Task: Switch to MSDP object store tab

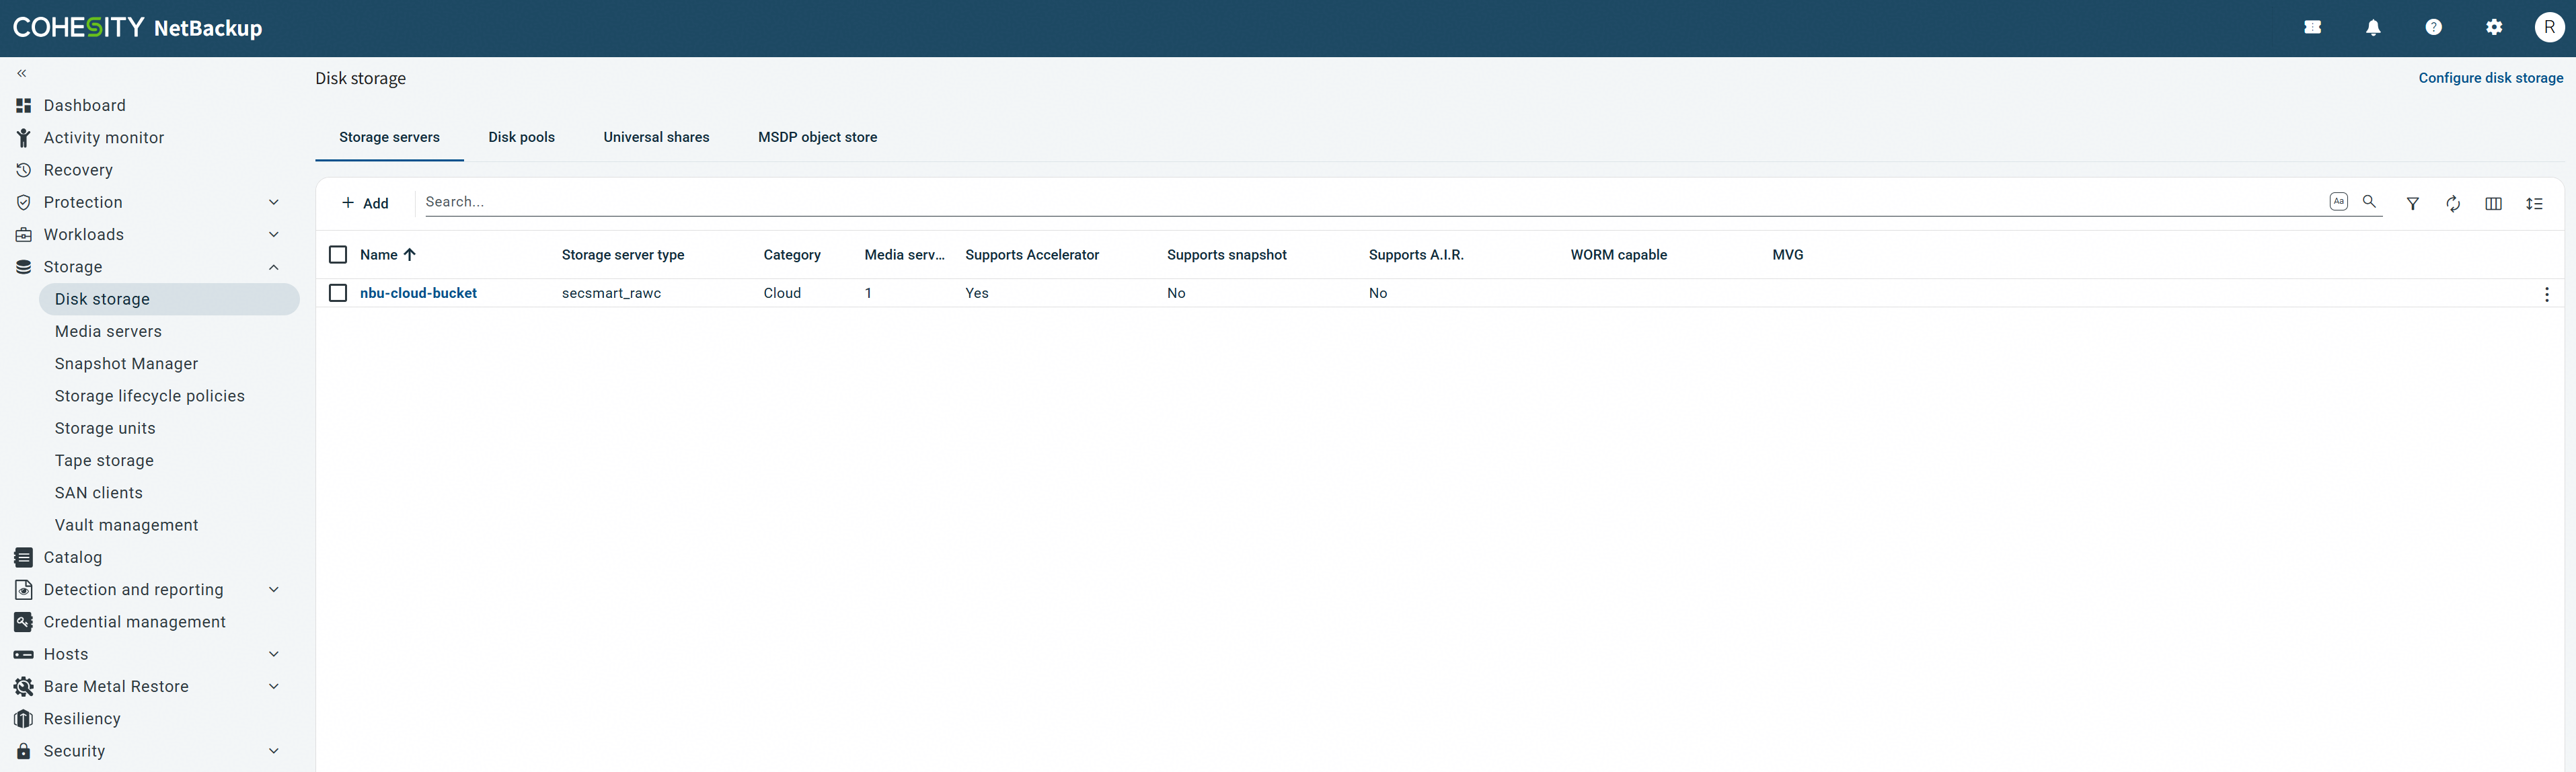Action: coord(817,137)
